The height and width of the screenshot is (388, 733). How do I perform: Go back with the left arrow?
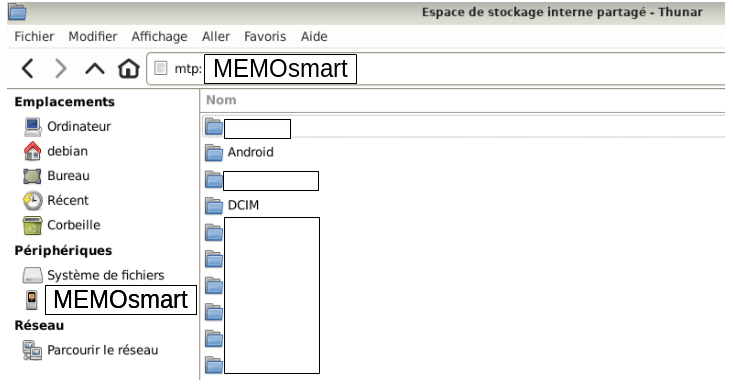click(28, 68)
